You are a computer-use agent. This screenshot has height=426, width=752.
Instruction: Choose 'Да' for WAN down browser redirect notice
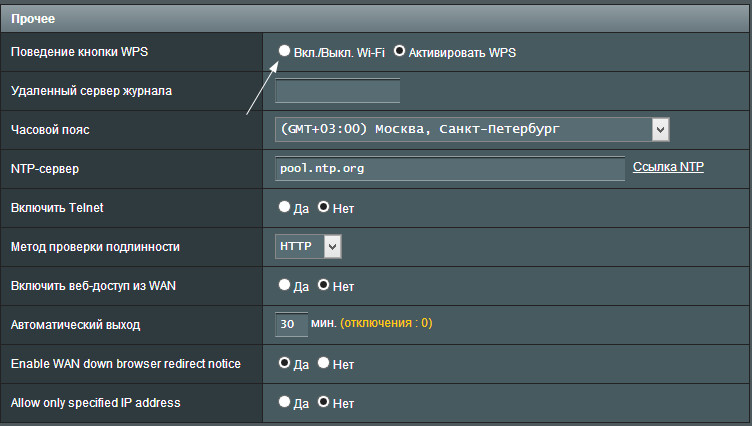point(285,363)
